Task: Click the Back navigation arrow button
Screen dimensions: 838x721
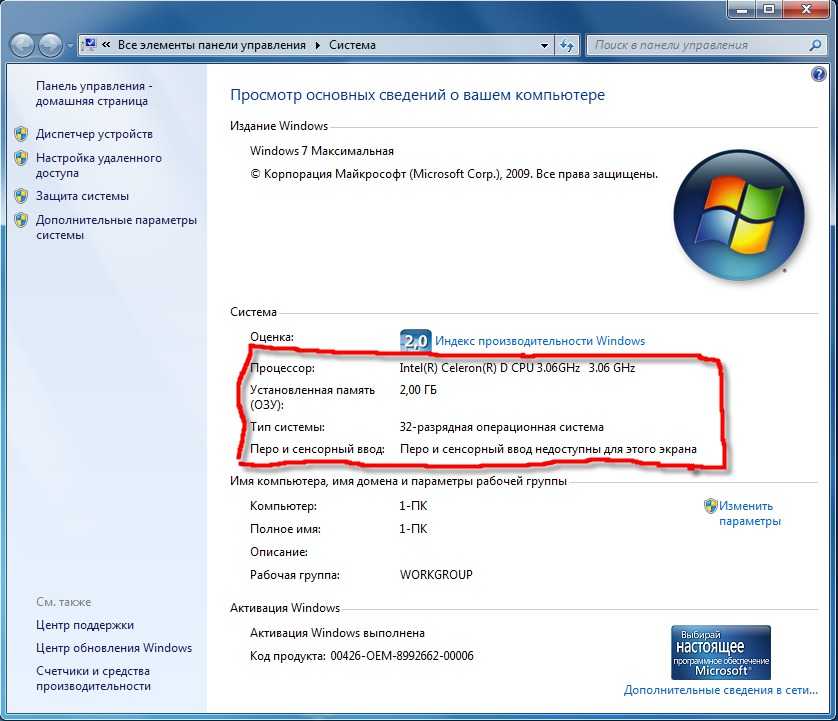Action: click(22, 45)
